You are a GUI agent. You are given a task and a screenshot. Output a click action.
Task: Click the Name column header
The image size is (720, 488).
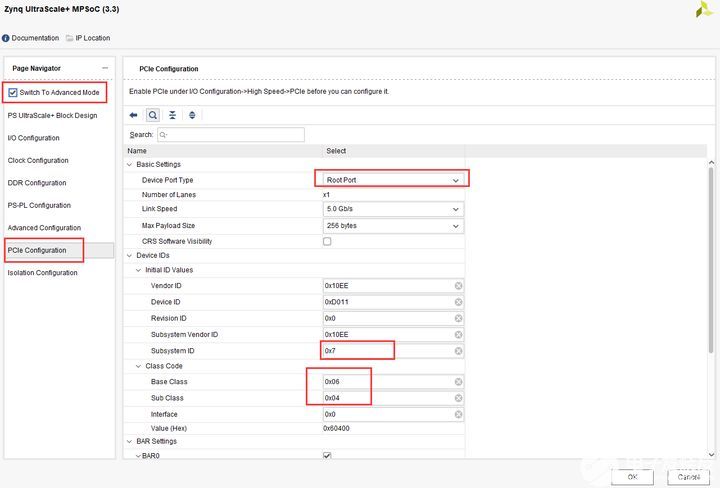point(223,151)
